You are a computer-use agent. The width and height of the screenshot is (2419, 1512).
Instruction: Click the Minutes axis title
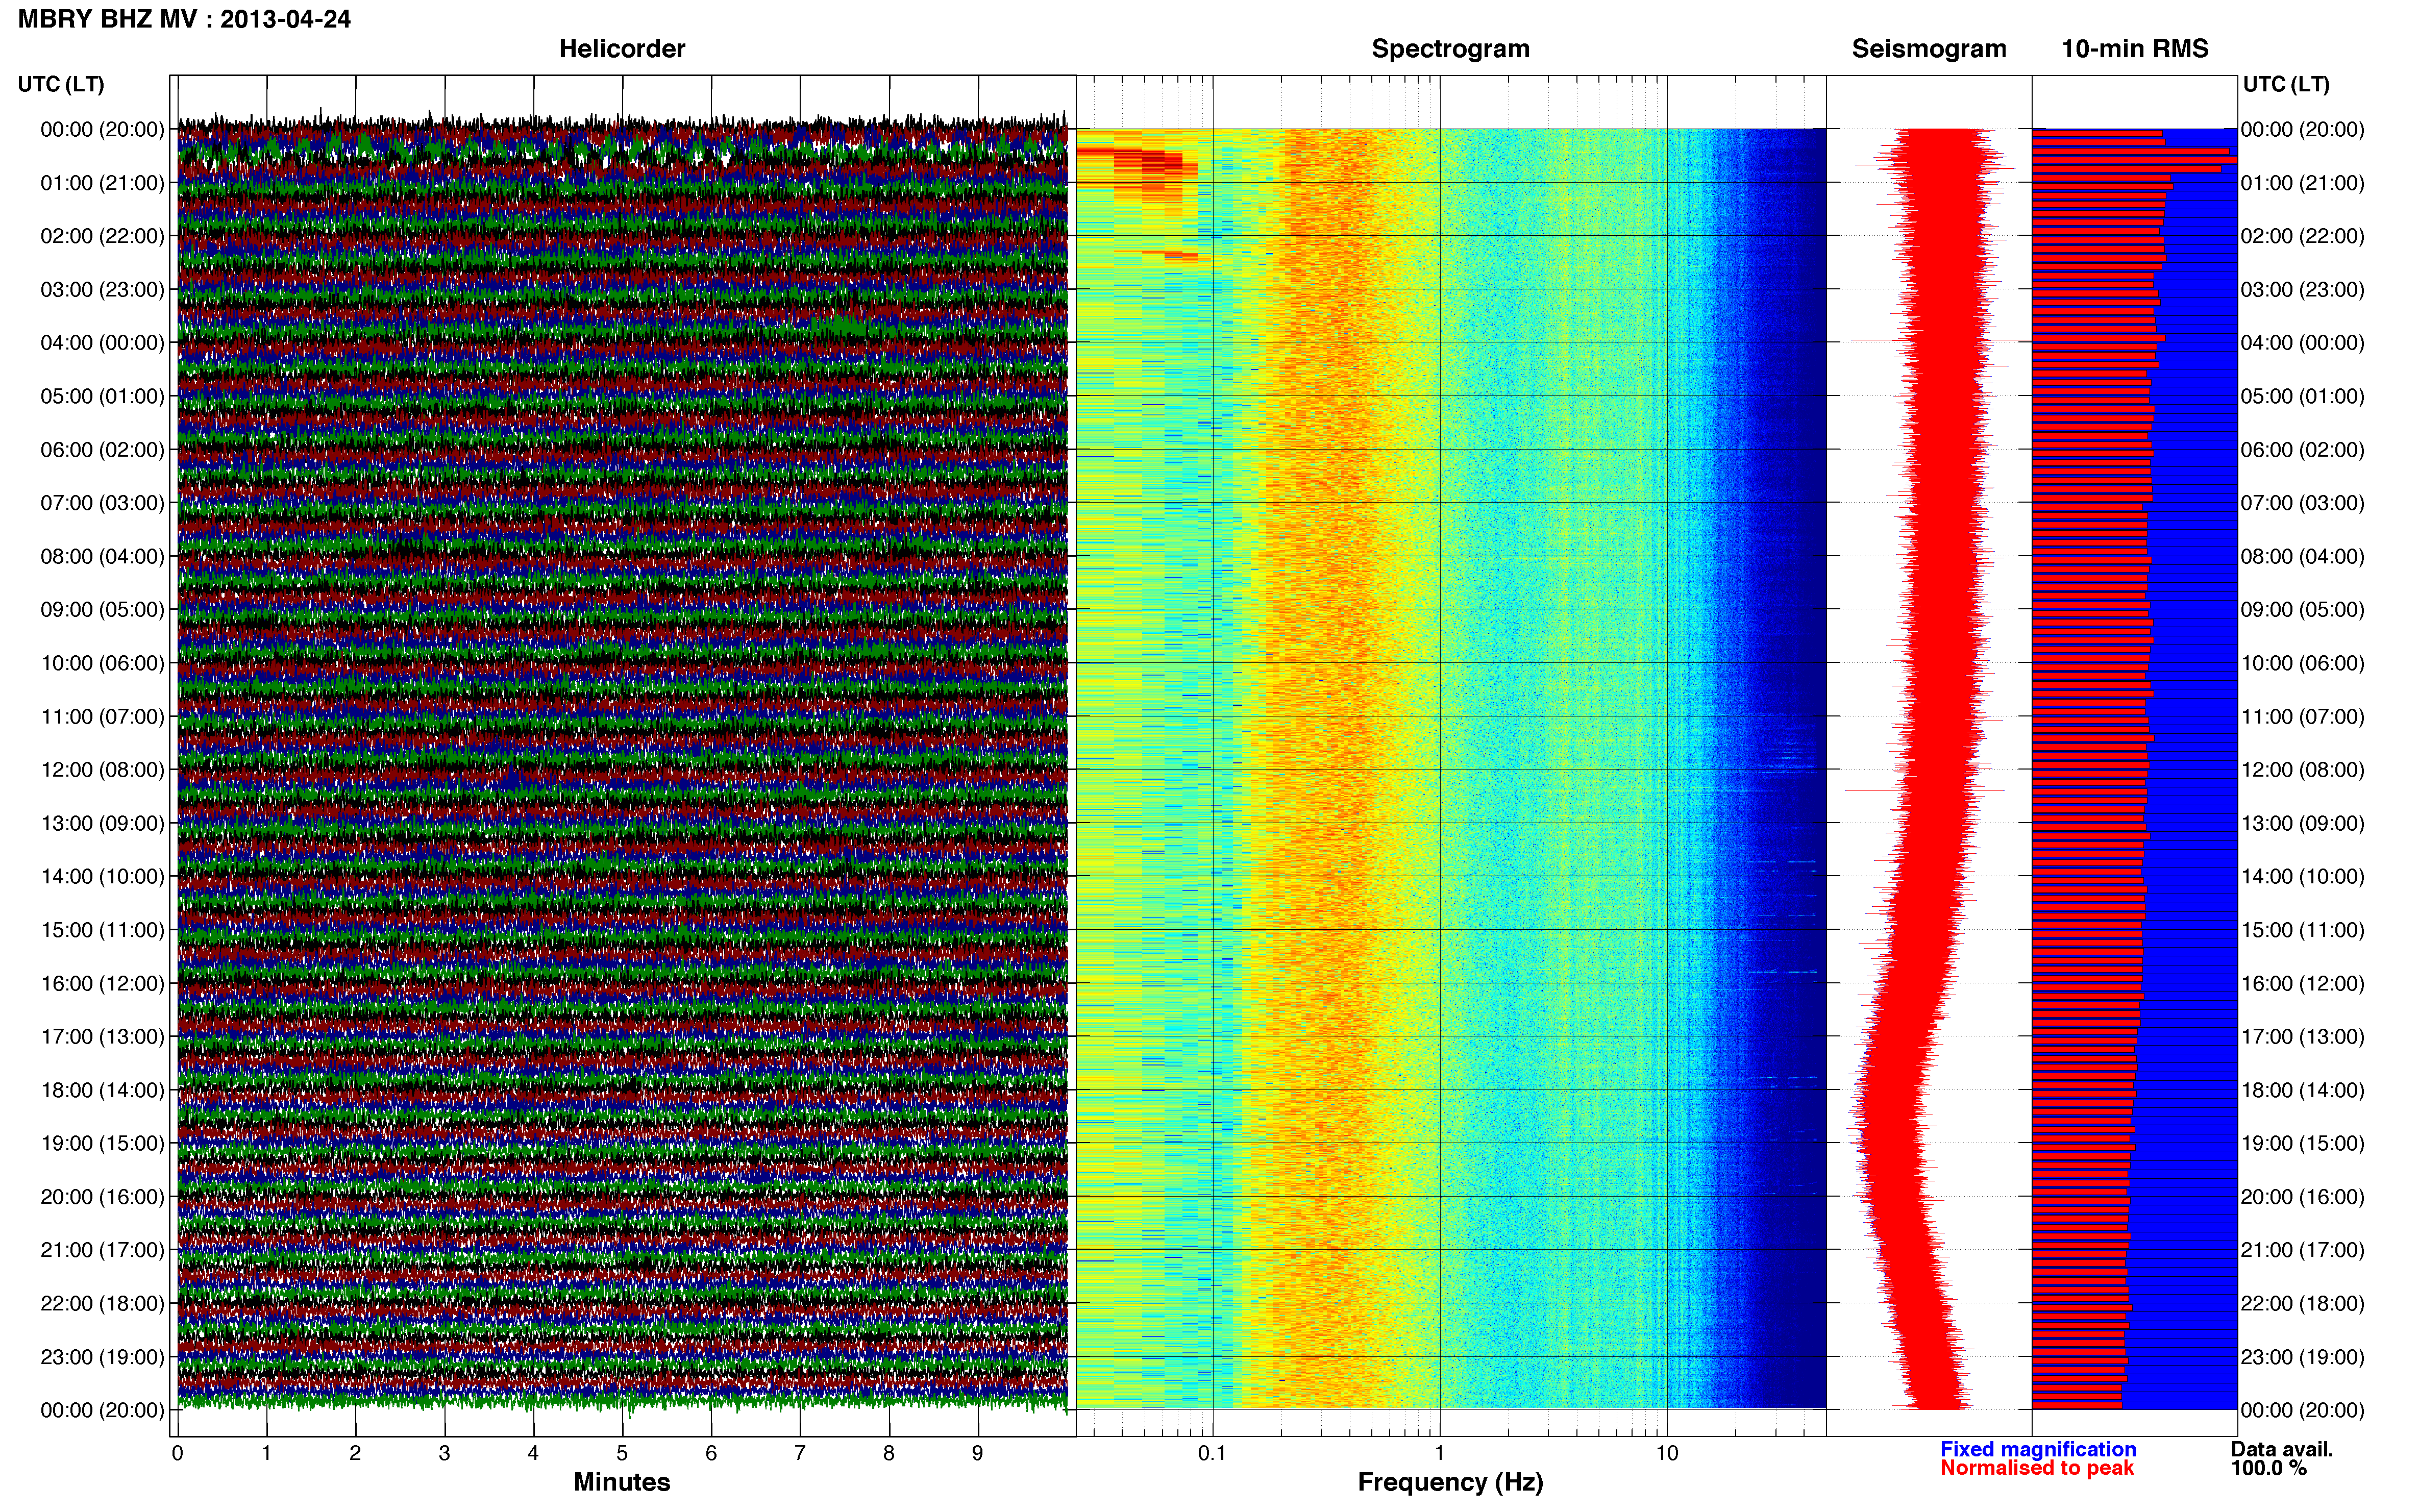pos(621,1482)
